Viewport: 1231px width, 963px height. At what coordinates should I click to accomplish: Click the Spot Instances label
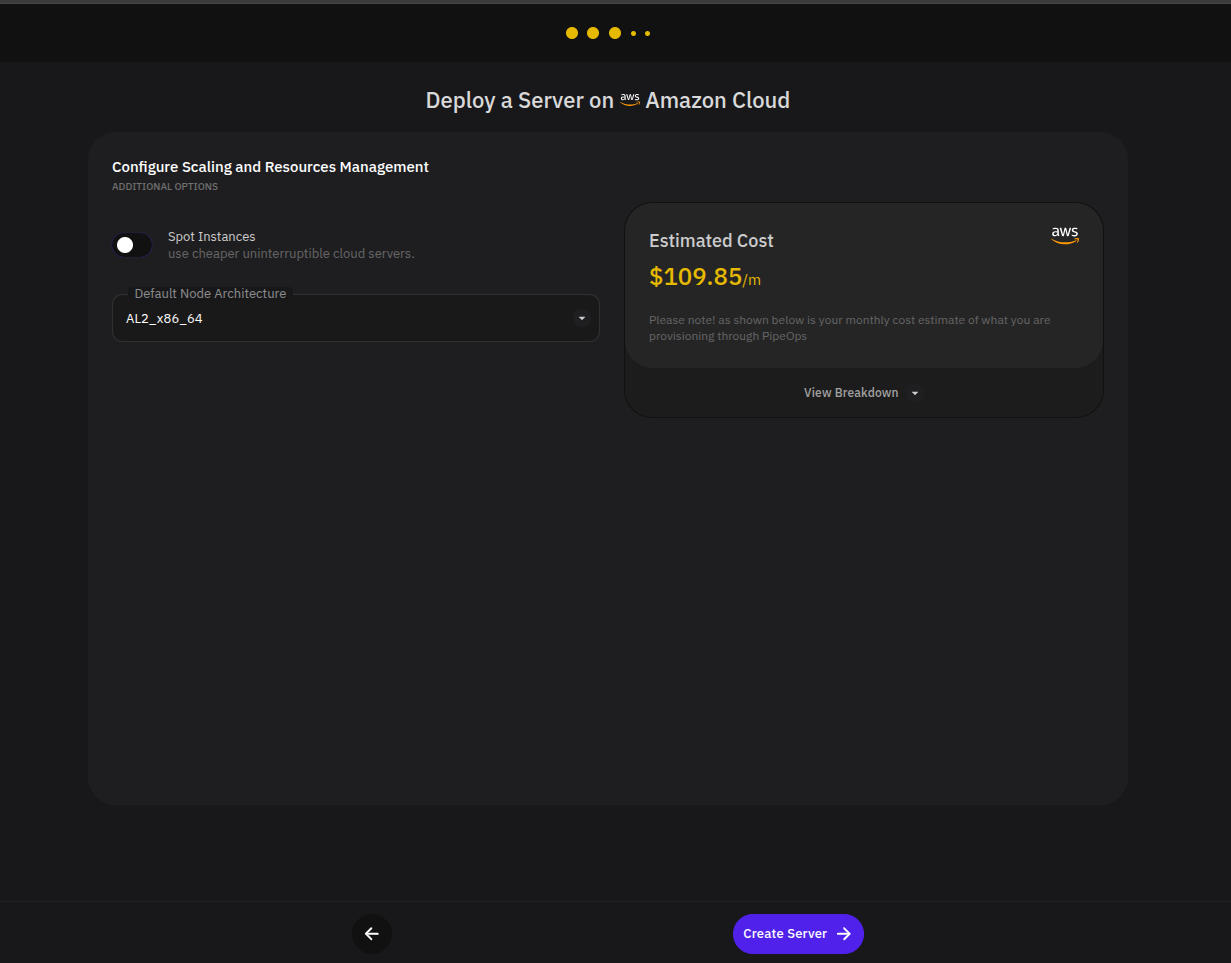coord(211,237)
